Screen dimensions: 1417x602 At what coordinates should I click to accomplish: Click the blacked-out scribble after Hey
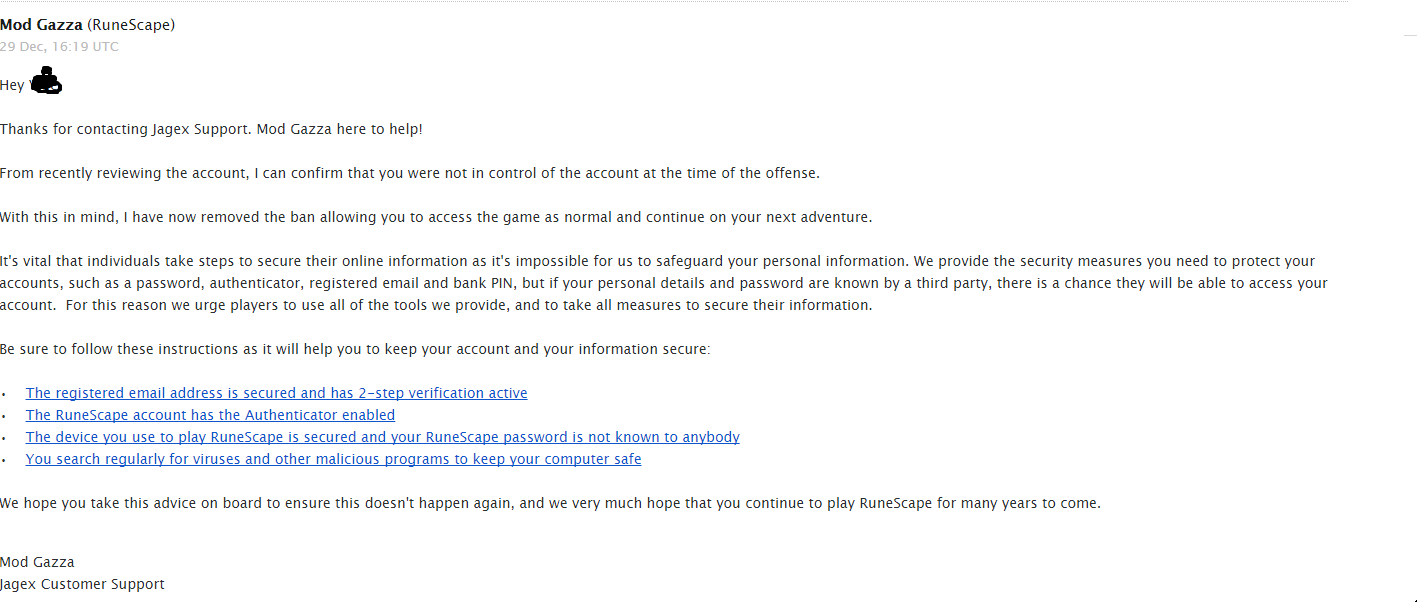click(x=46, y=83)
